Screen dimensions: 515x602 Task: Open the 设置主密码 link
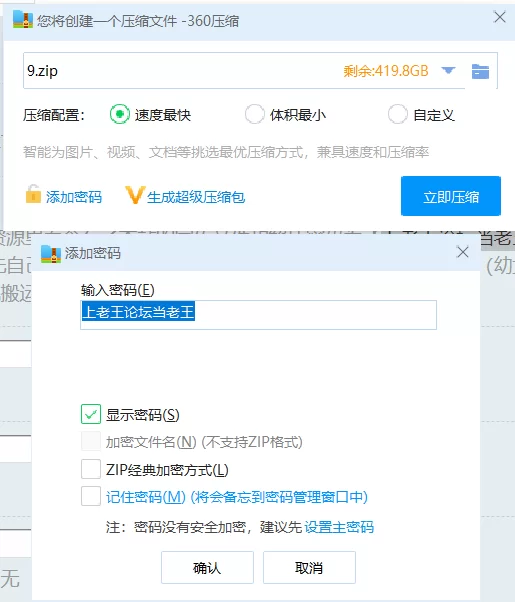pyautogui.click(x=339, y=527)
